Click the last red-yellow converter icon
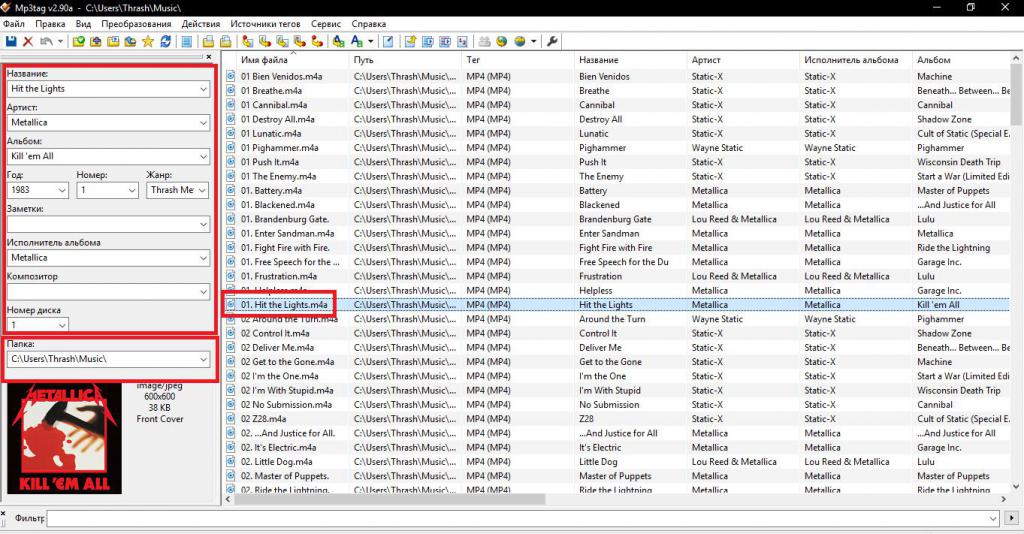This screenshot has height=534, width=1024. (x=317, y=41)
